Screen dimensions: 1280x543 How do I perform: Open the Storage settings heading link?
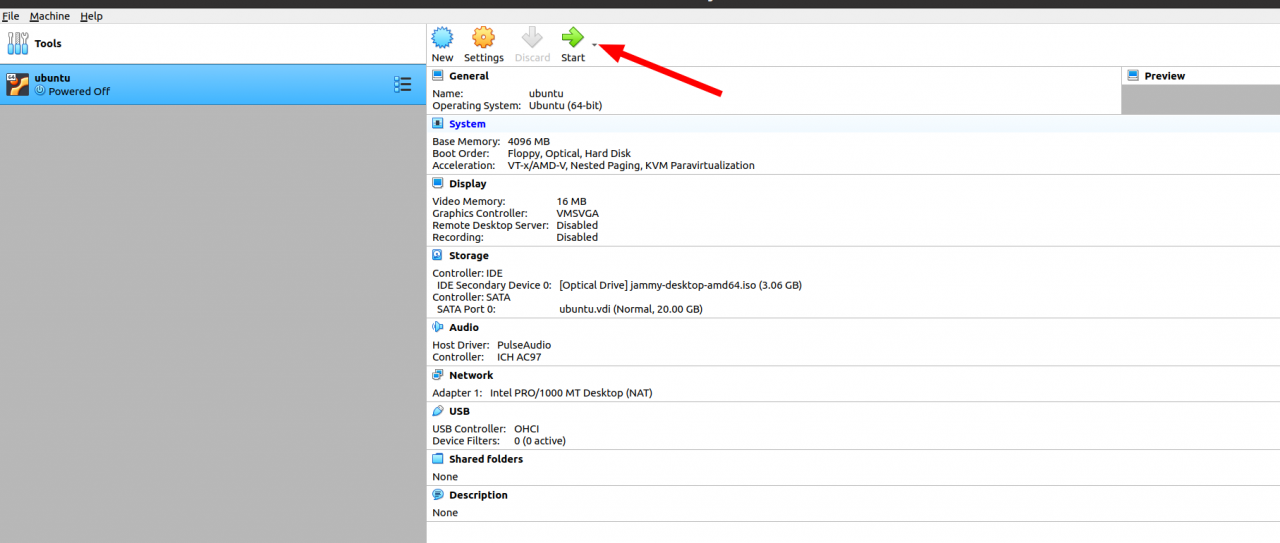(x=469, y=256)
